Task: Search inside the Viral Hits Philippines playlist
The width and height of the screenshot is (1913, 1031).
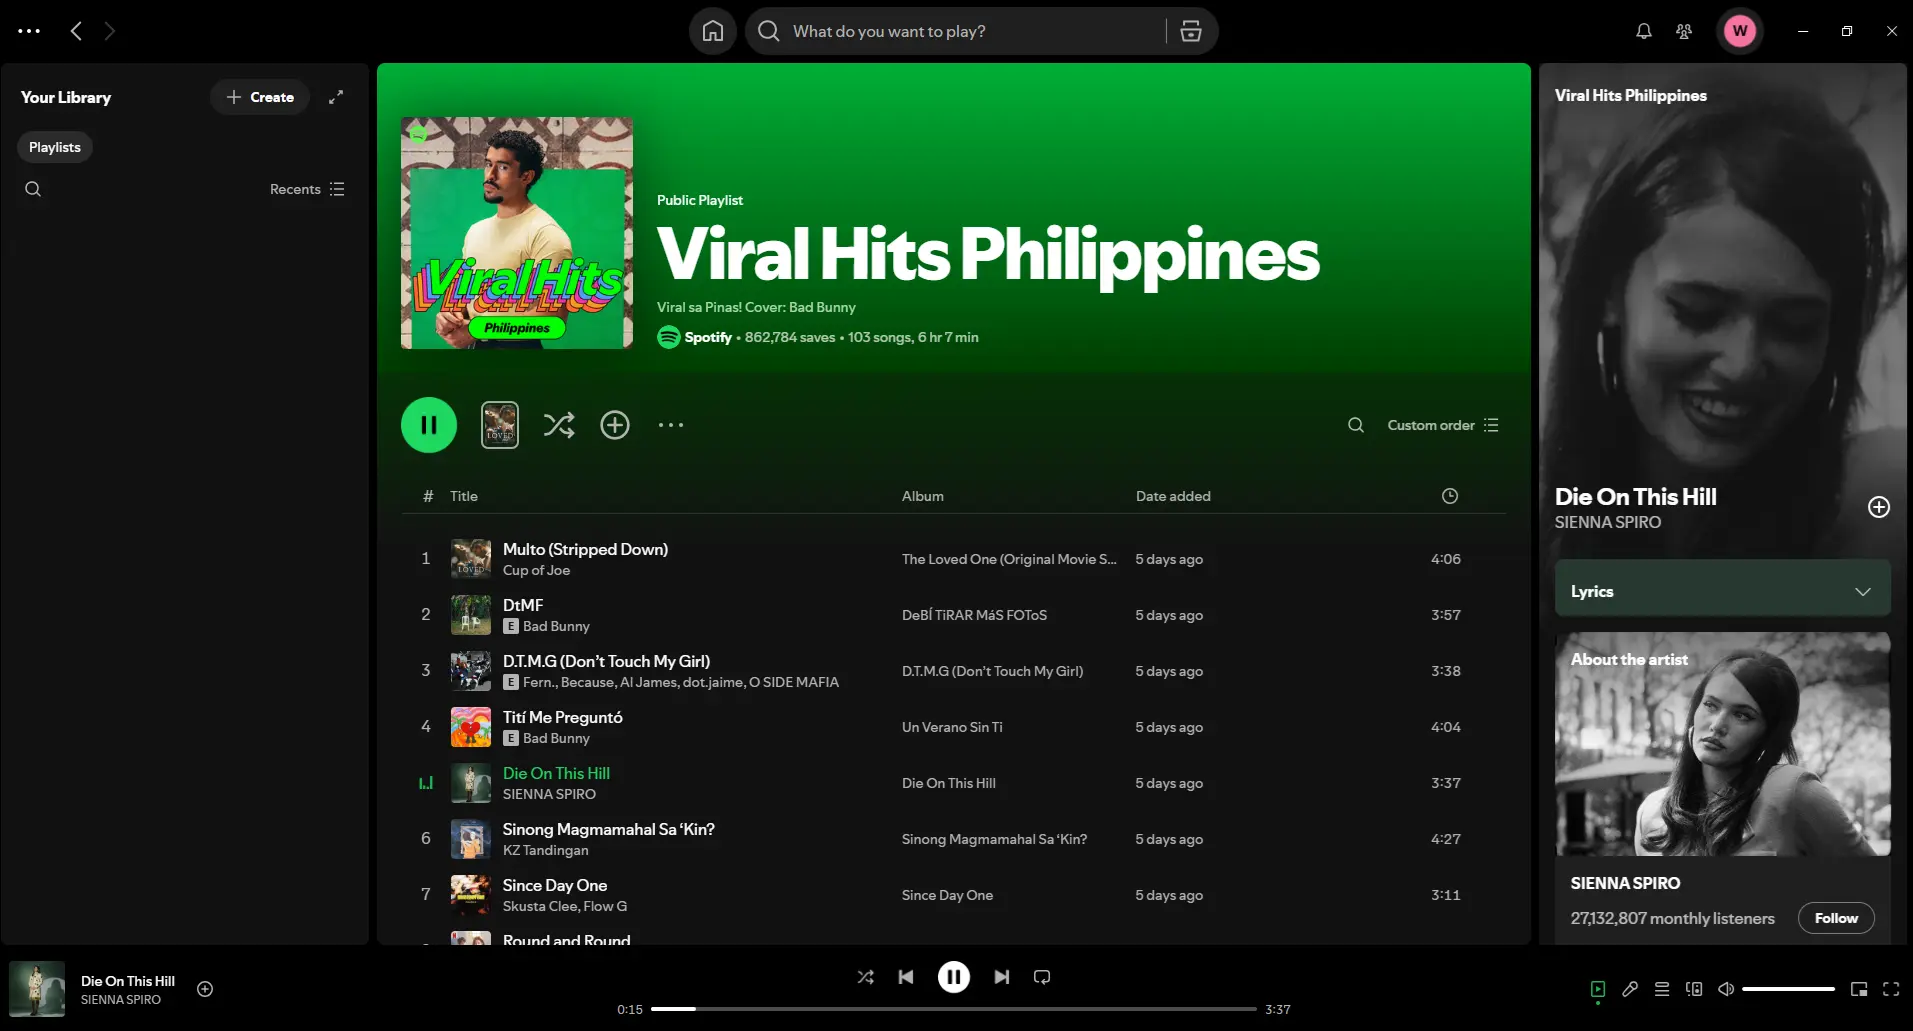Action: (1356, 425)
